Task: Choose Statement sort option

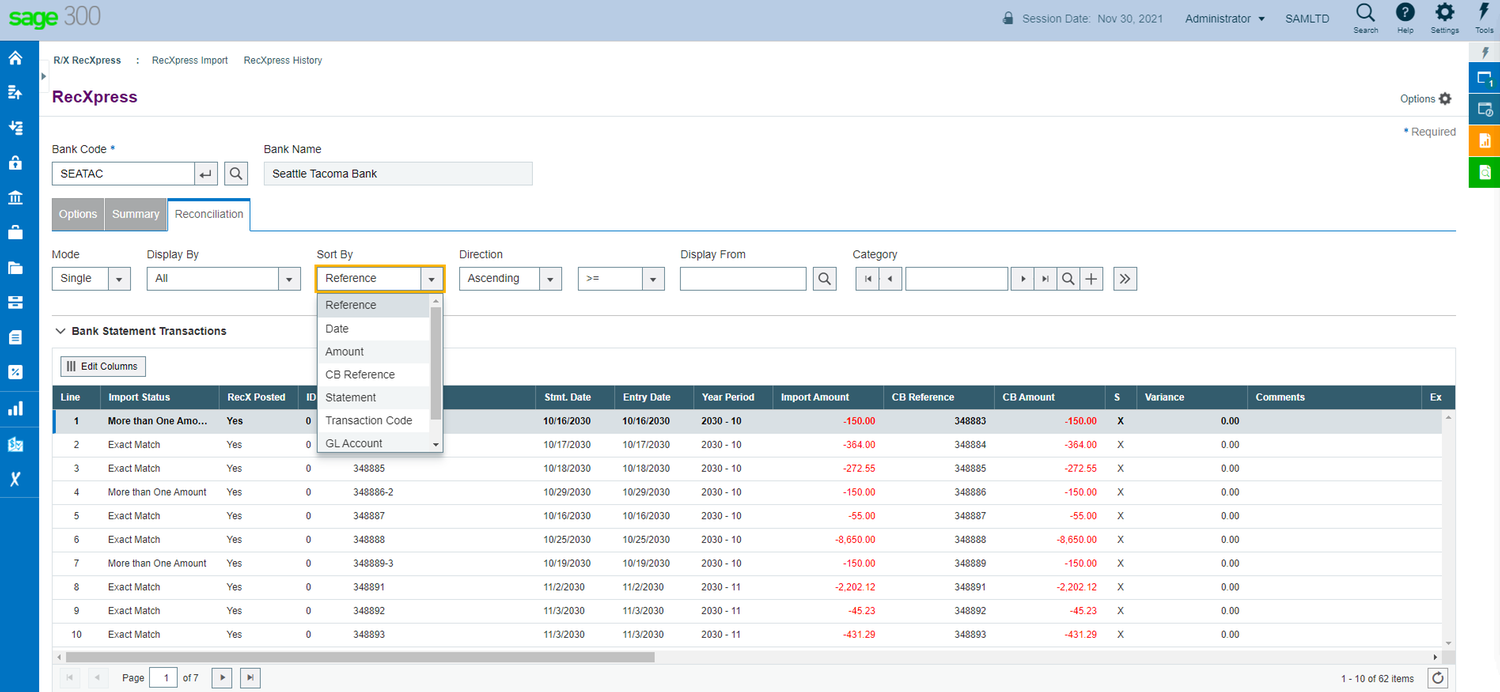Action: click(x=374, y=397)
